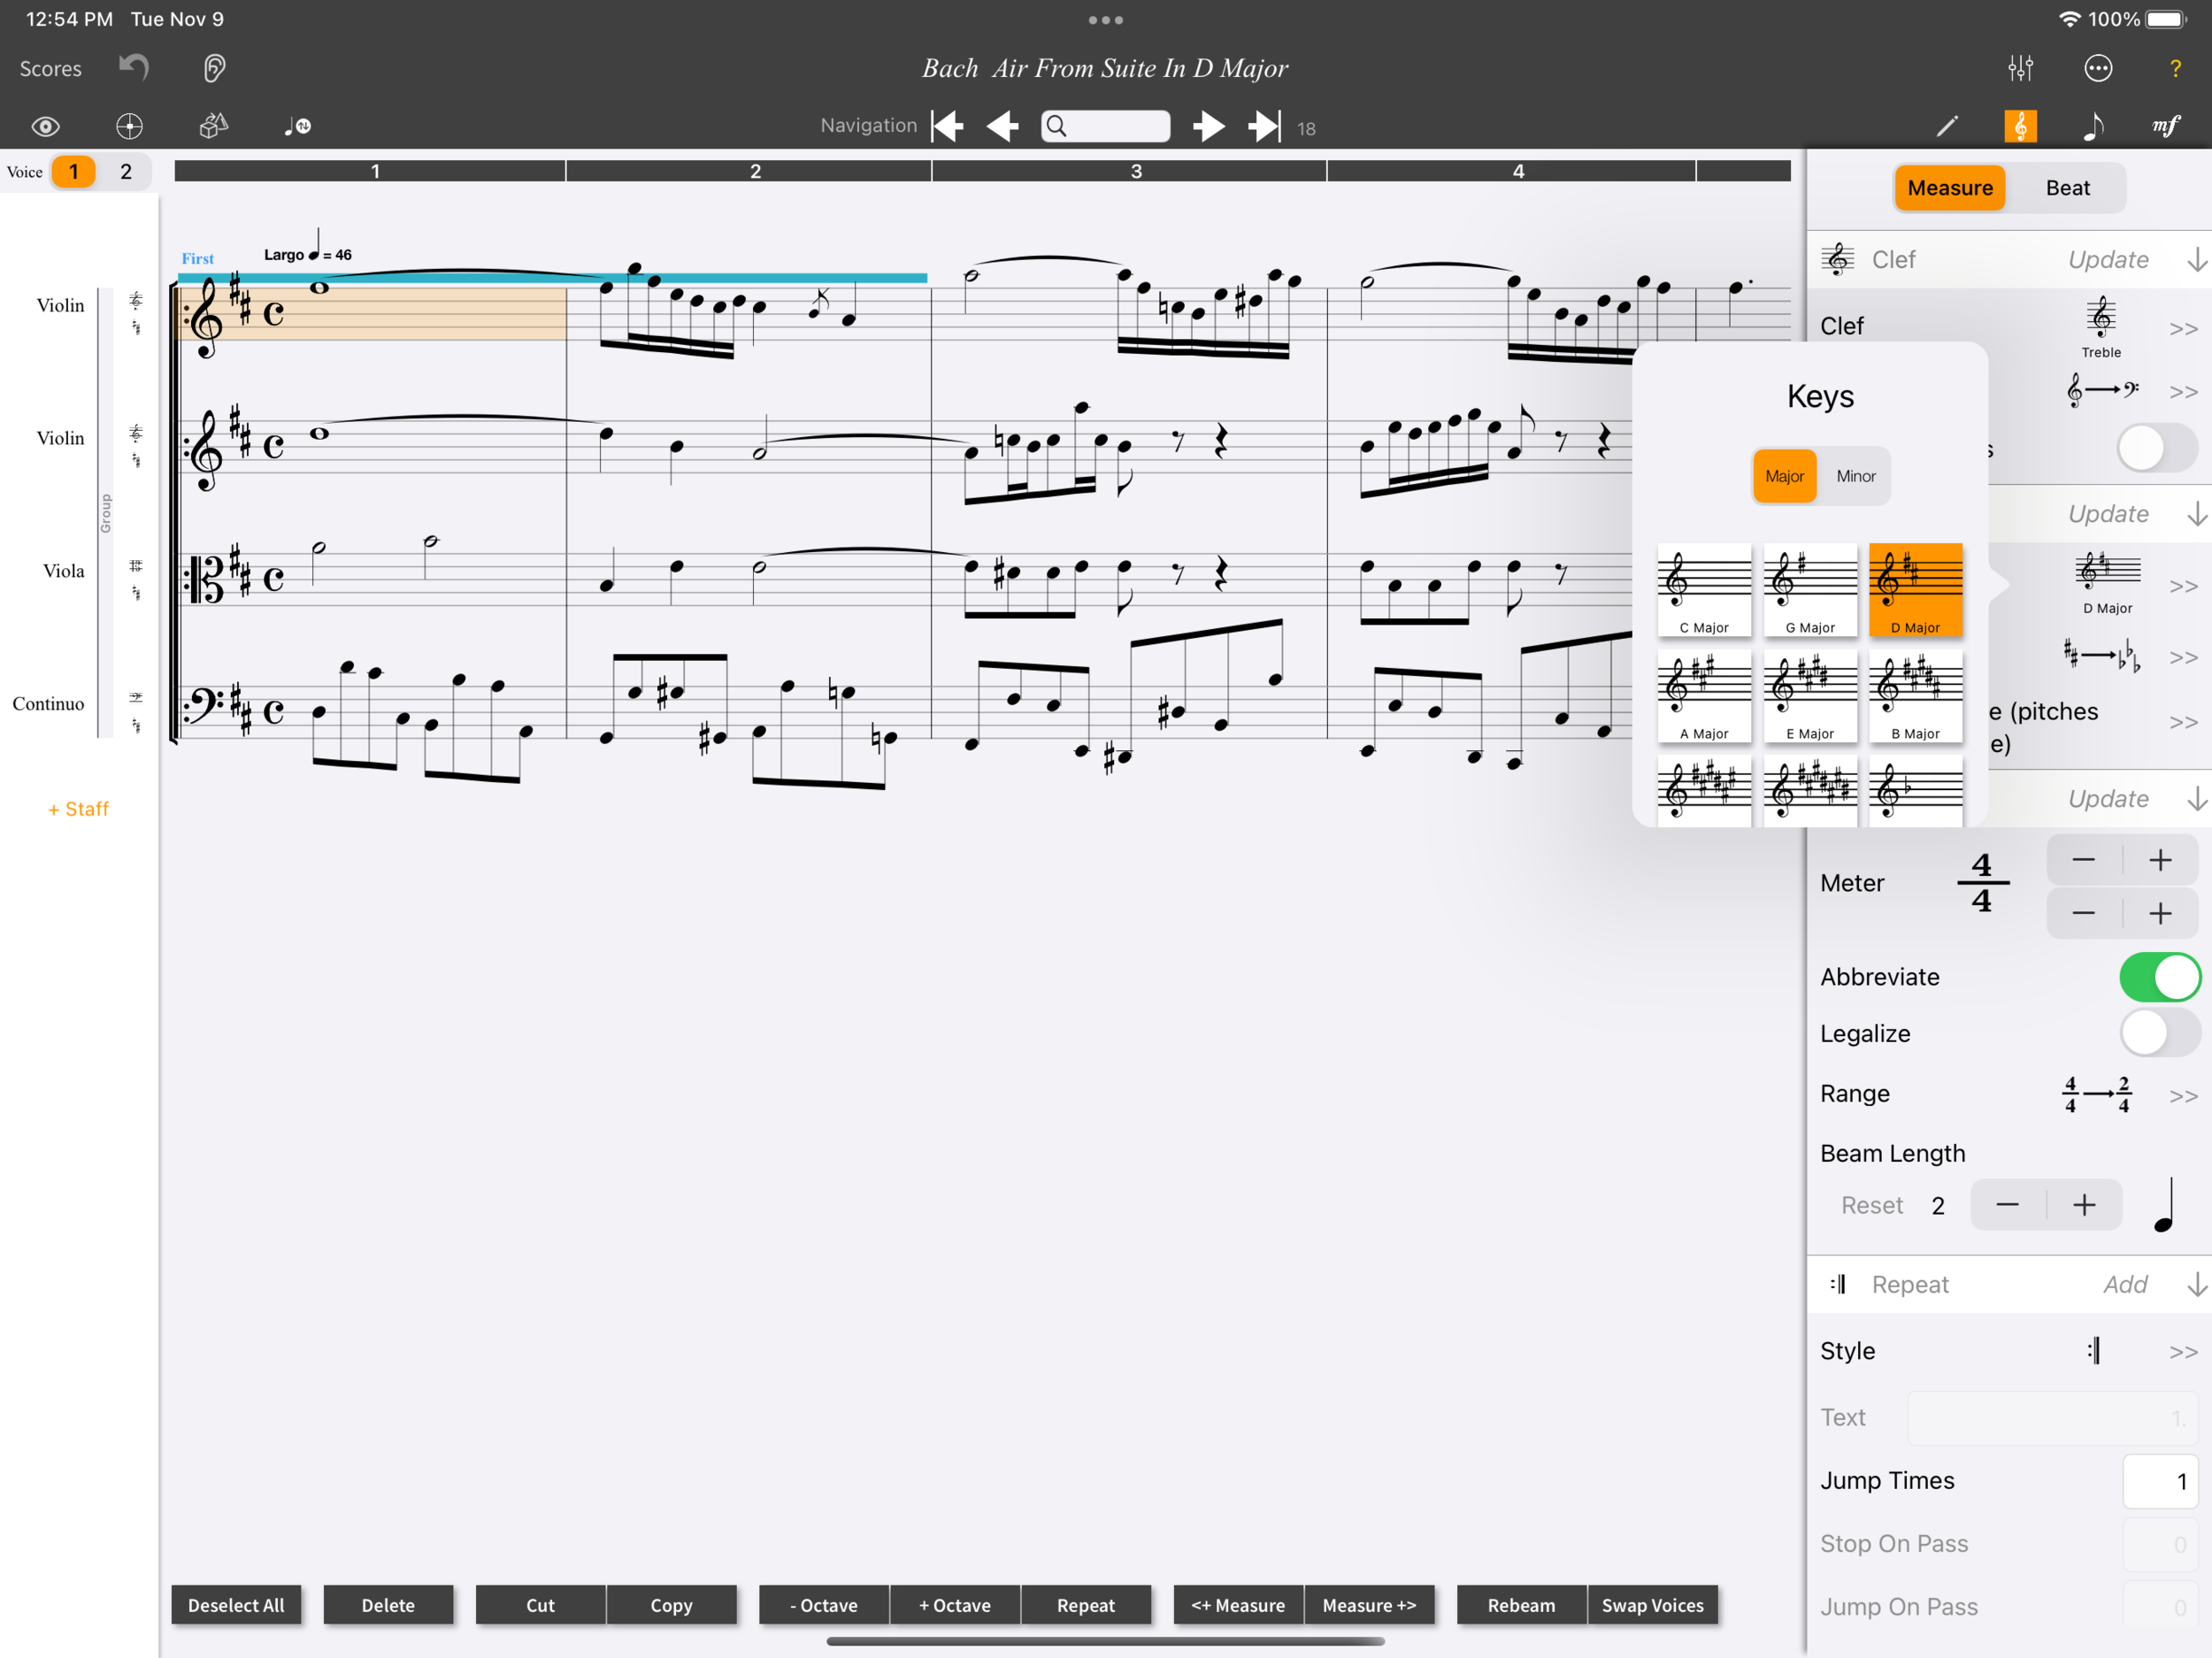The width and height of the screenshot is (2212, 1658).
Task: Expand the key change range chevron
Action: pyautogui.click(x=2183, y=658)
